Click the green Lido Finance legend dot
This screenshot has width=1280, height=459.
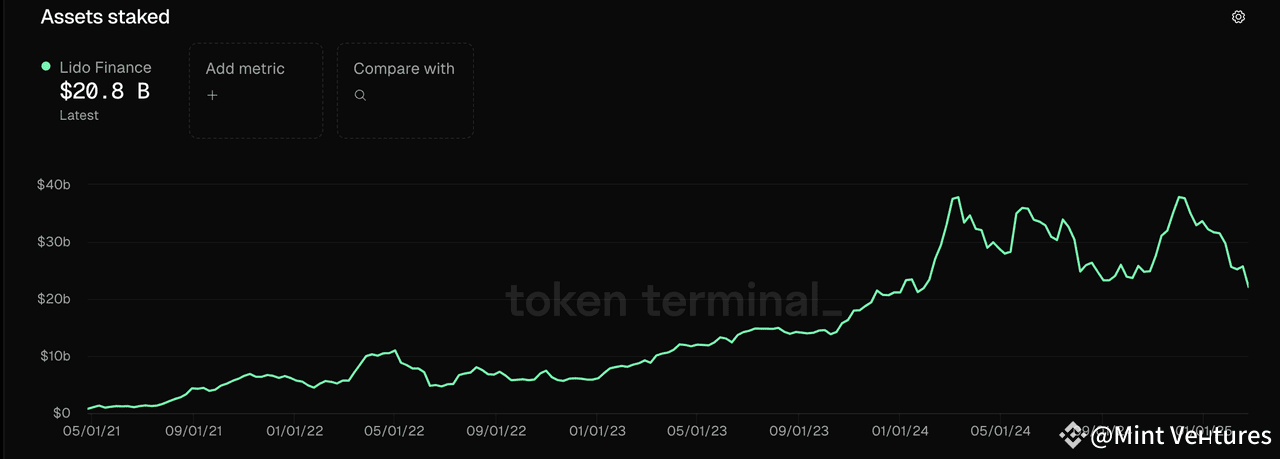tap(46, 67)
